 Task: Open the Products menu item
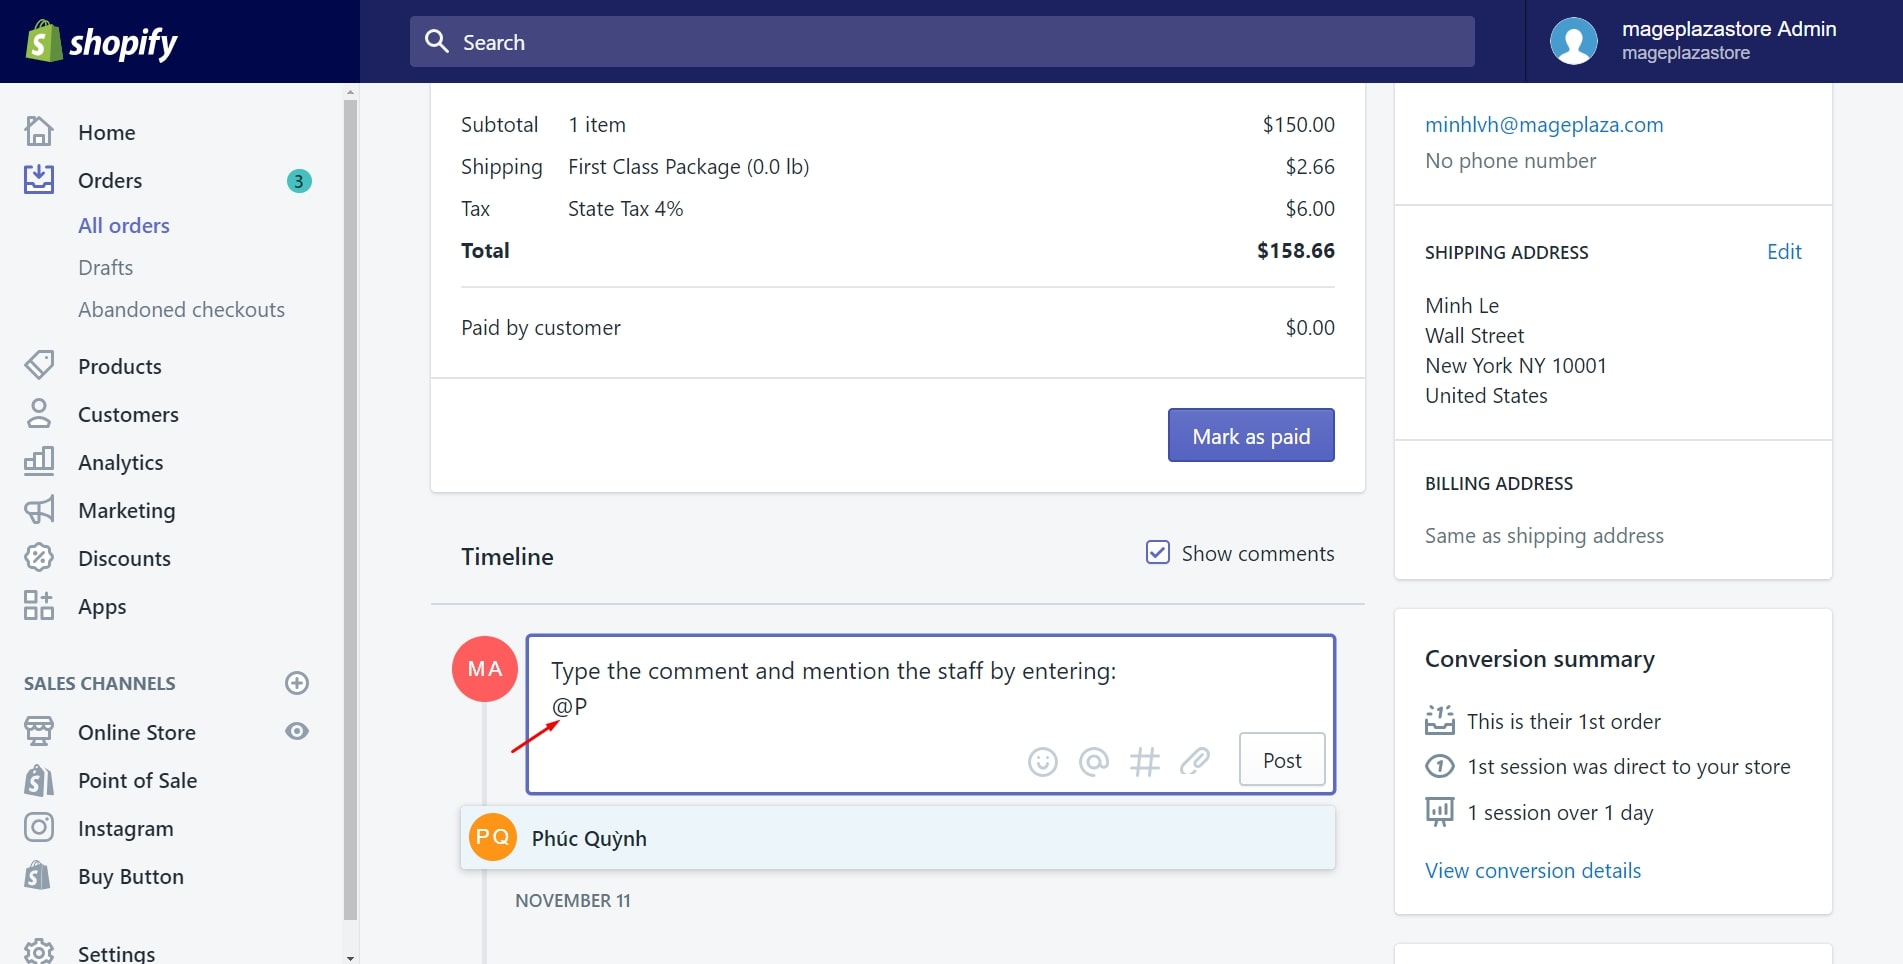tap(119, 366)
